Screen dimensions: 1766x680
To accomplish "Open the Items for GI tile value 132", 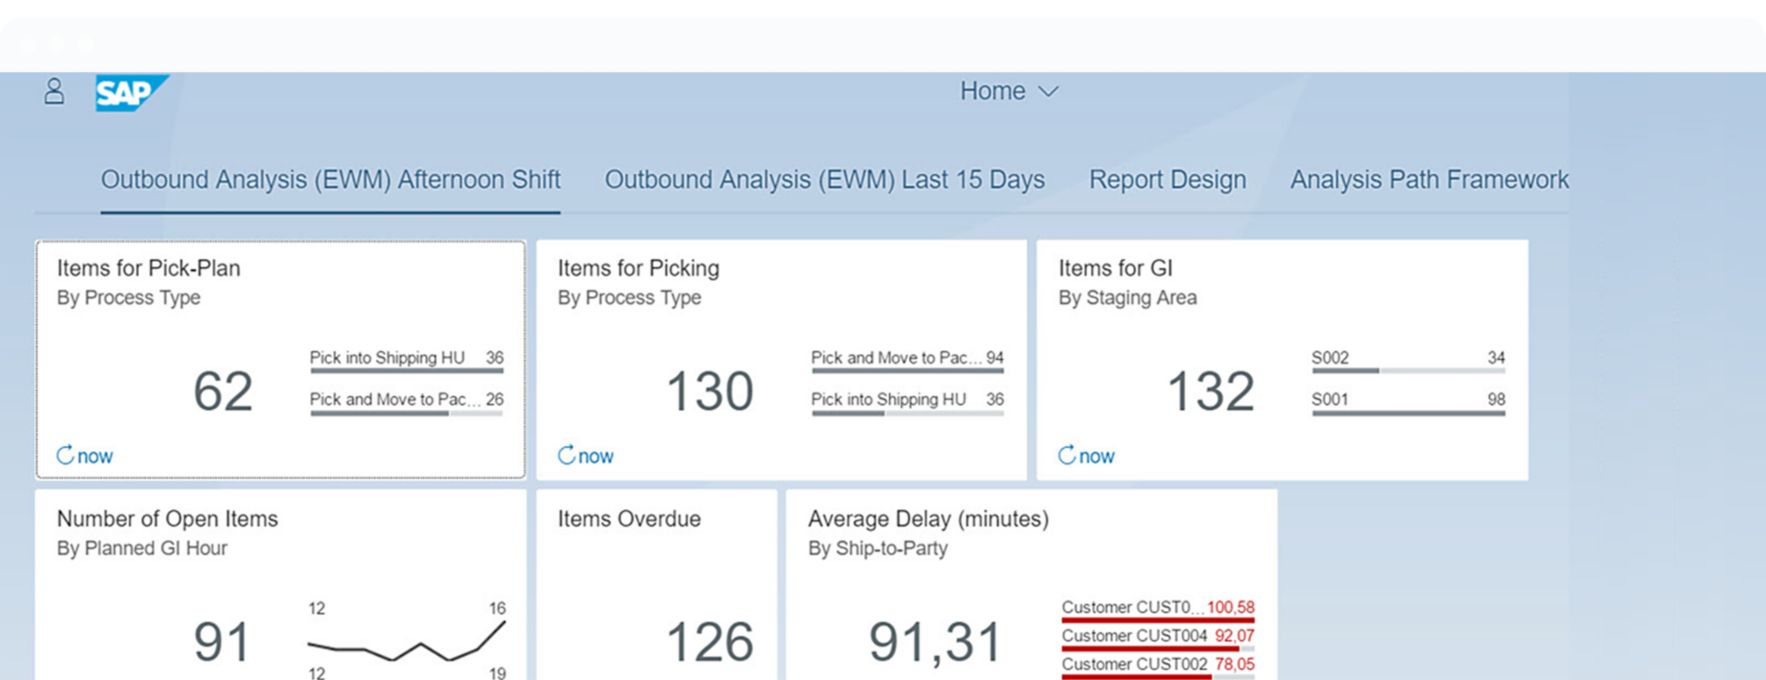I will [x=1210, y=391].
